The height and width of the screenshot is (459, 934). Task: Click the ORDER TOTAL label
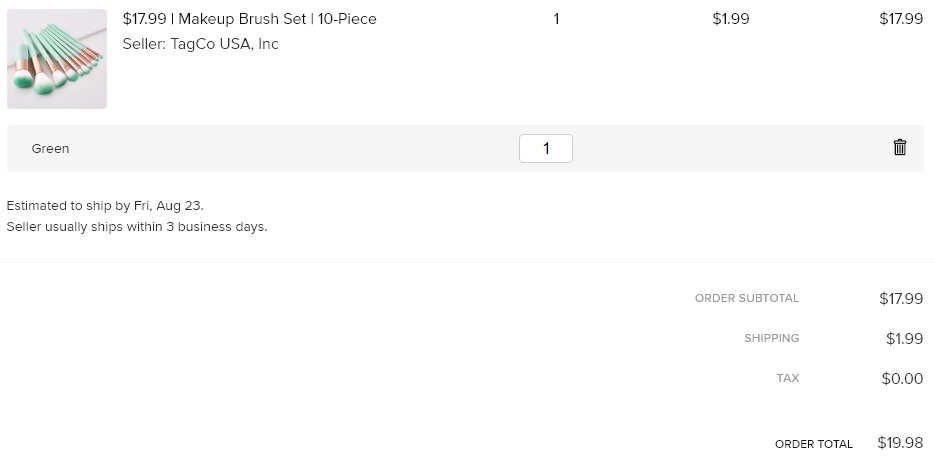tap(814, 444)
